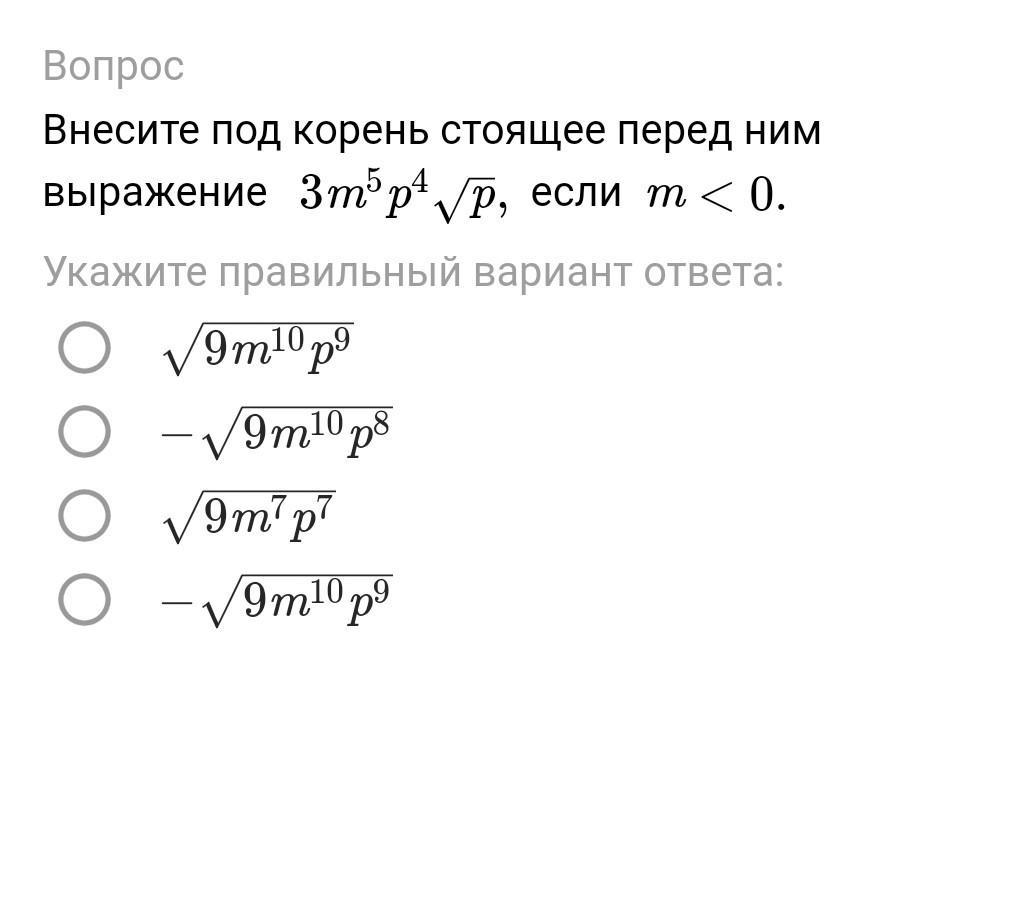Pick the radio button for √9m⁷p⁷
This screenshot has height=918, width=1013.
point(84,516)
